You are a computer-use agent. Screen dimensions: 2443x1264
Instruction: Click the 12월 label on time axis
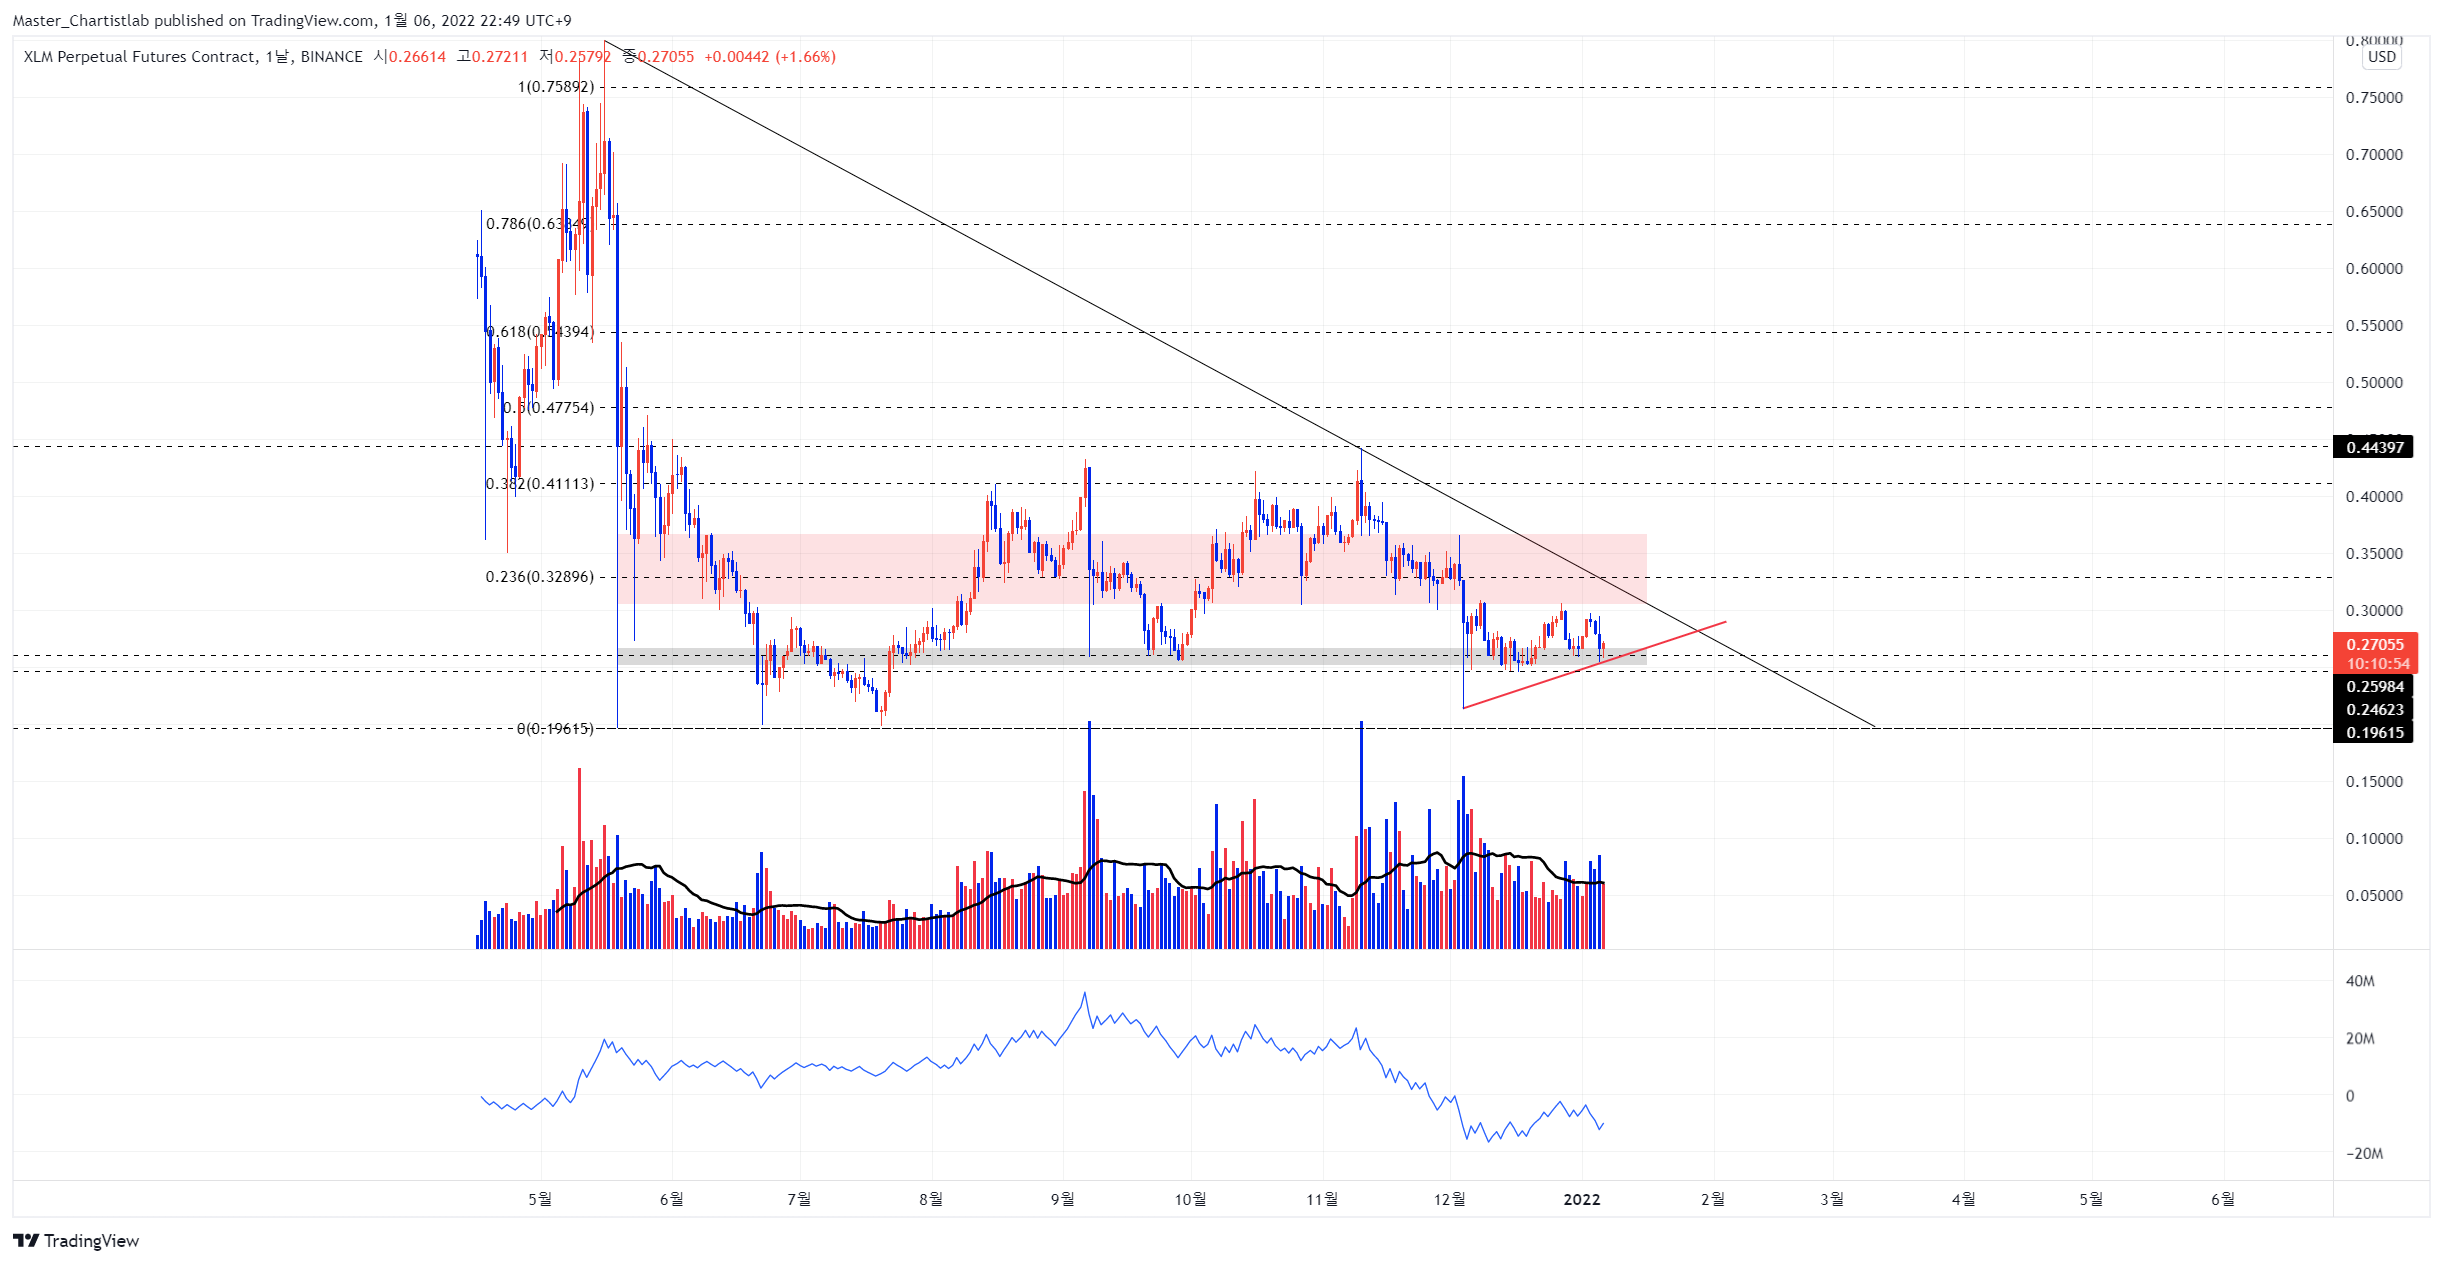point(1450,1199)
